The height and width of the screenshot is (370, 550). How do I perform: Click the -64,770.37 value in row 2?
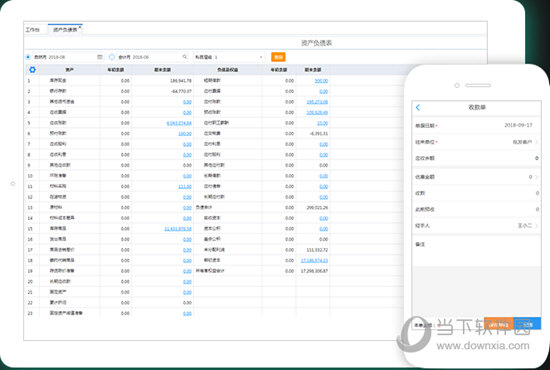click(x=181, y=91)
